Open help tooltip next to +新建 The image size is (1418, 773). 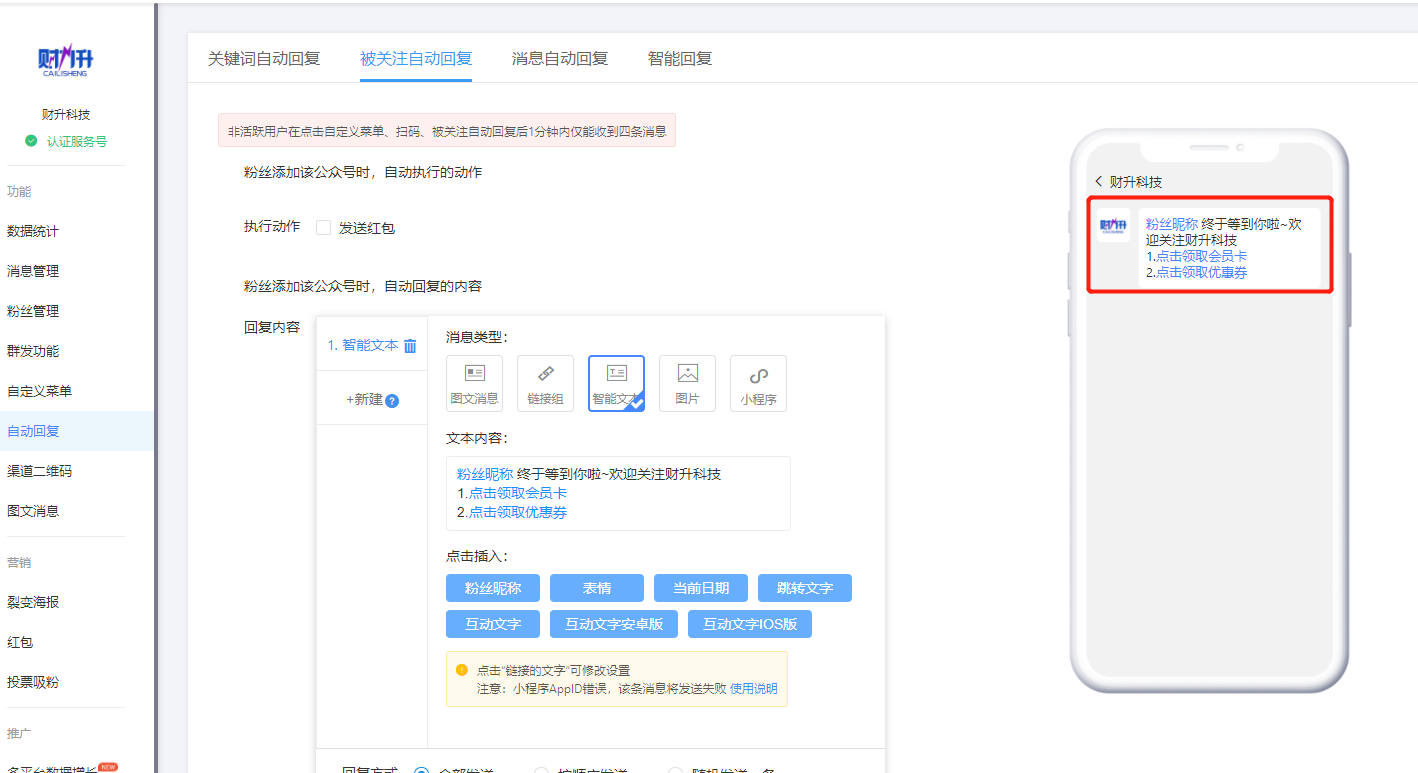392,401
